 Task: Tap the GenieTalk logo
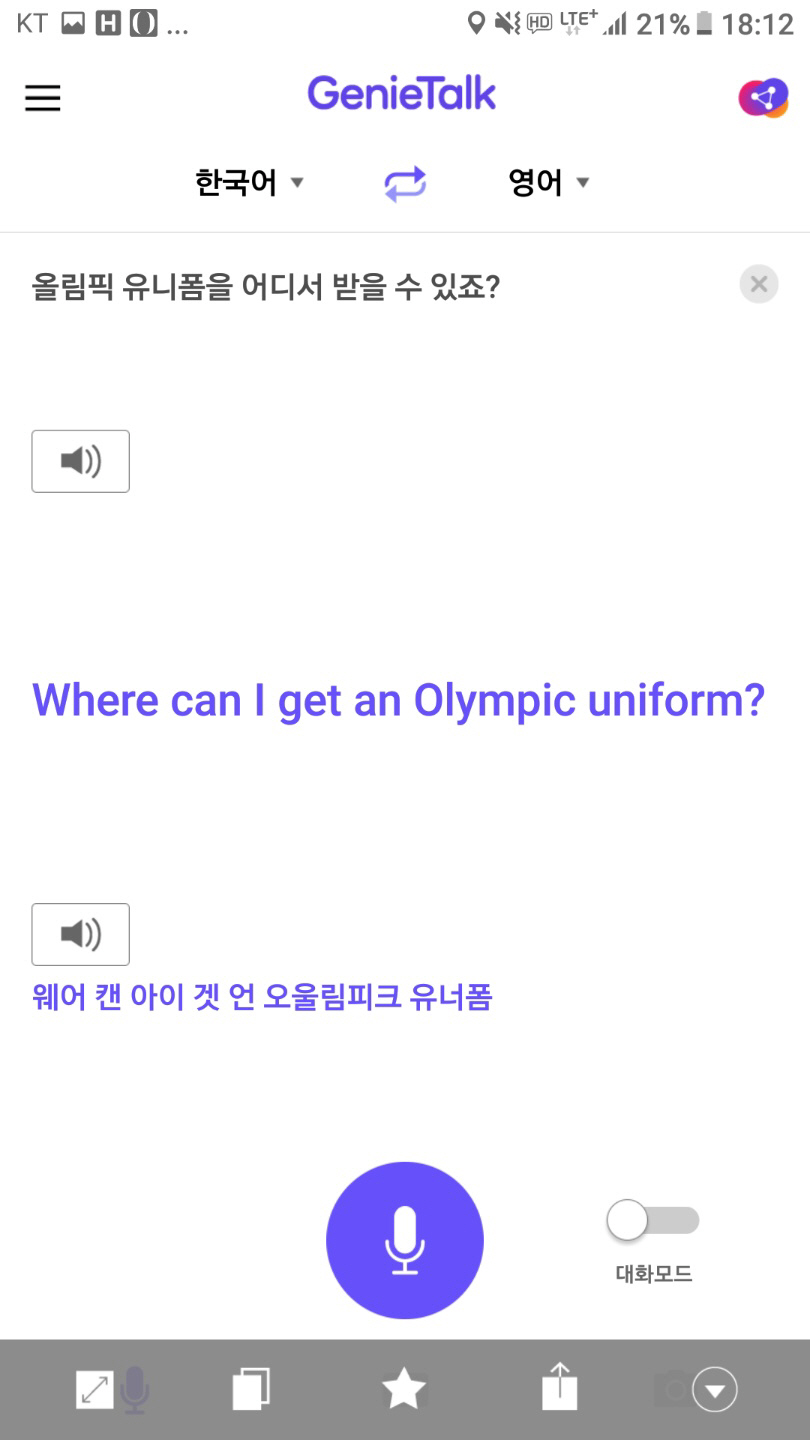point(402,94)
